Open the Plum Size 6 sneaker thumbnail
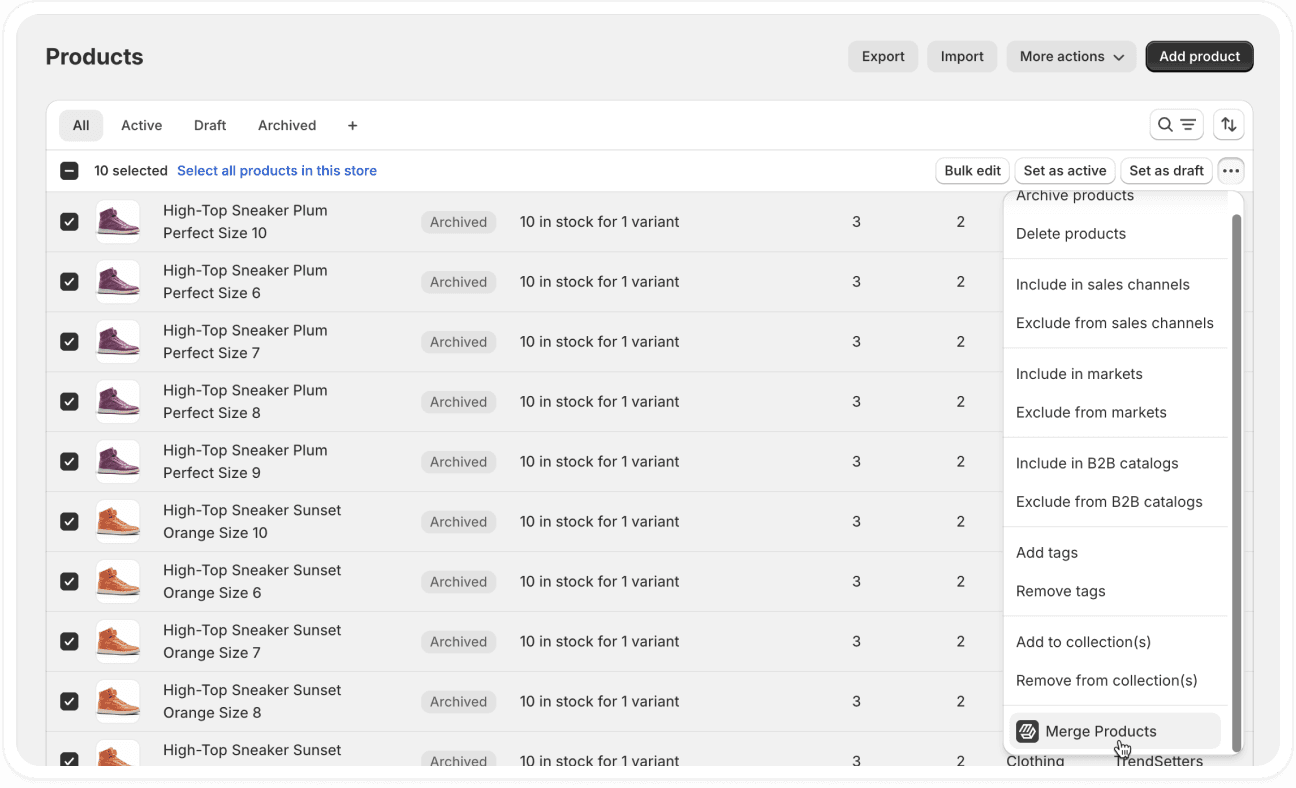1296x788 pixels. coord(117,281)
